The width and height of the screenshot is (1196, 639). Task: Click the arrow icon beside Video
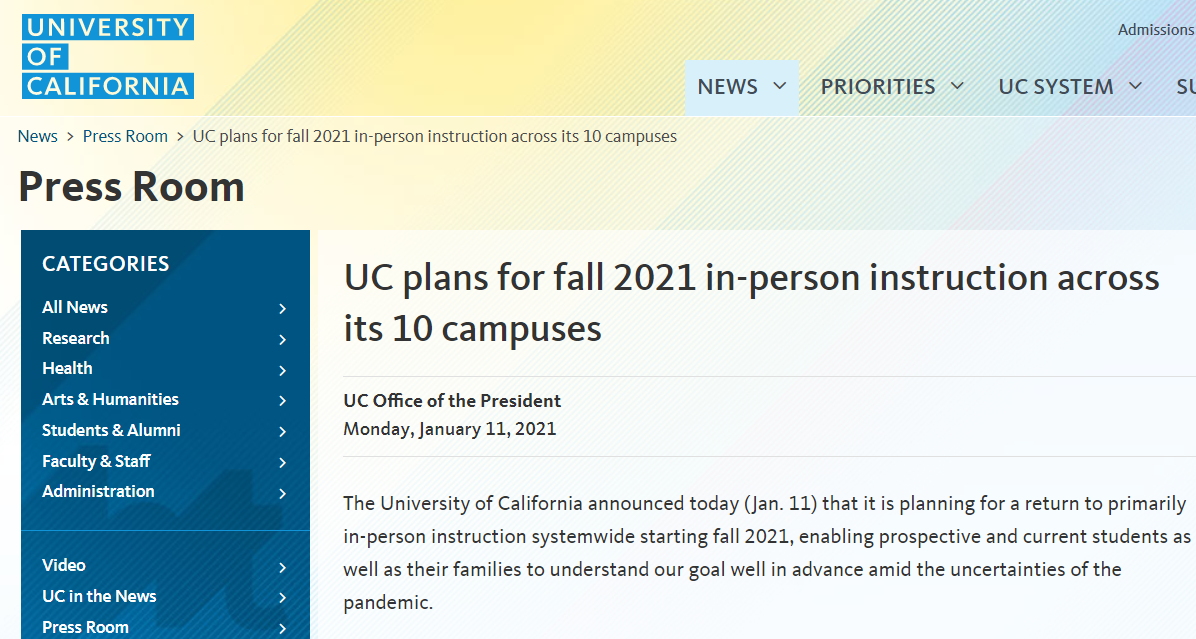point(283,567)
